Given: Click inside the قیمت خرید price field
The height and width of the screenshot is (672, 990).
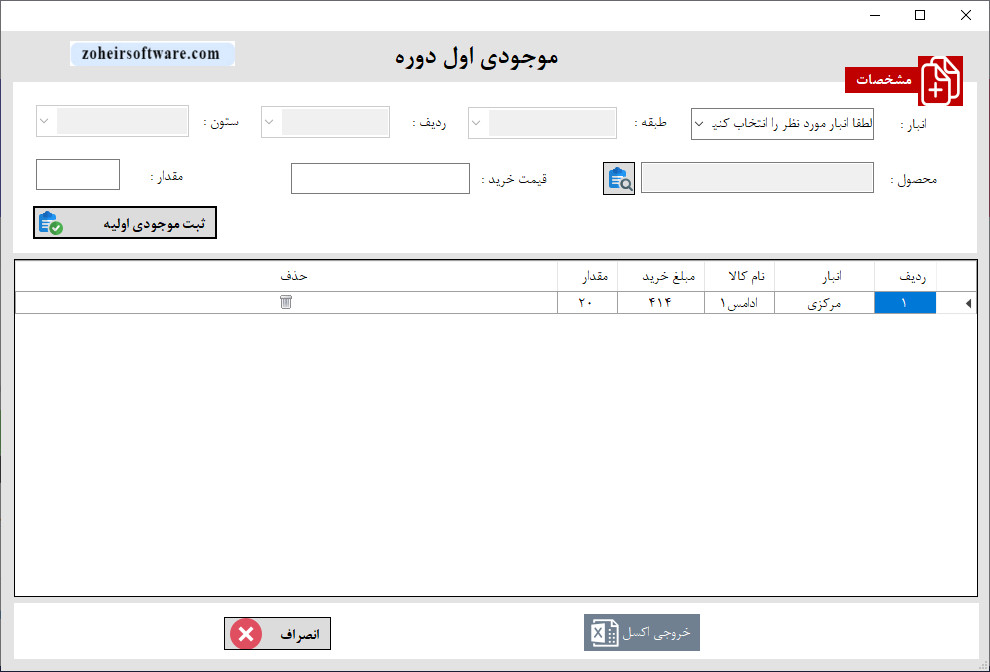Looking at the screenshot, I should coord(380,178).
